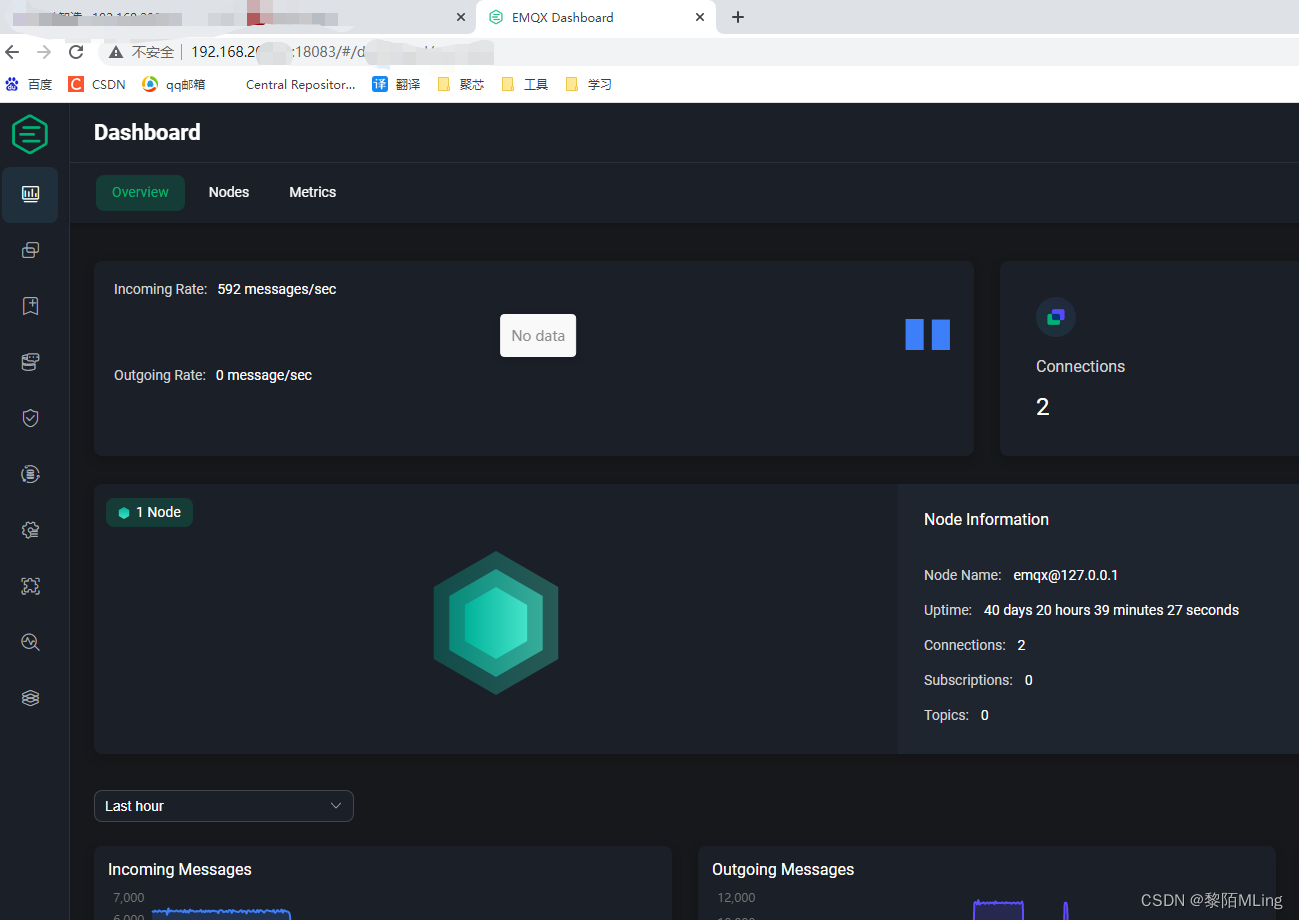The width and height of the screenshot is (1299, 920).
Task: Click the 7,000 axis label in Incoming chart
Action: click(129, 897)
